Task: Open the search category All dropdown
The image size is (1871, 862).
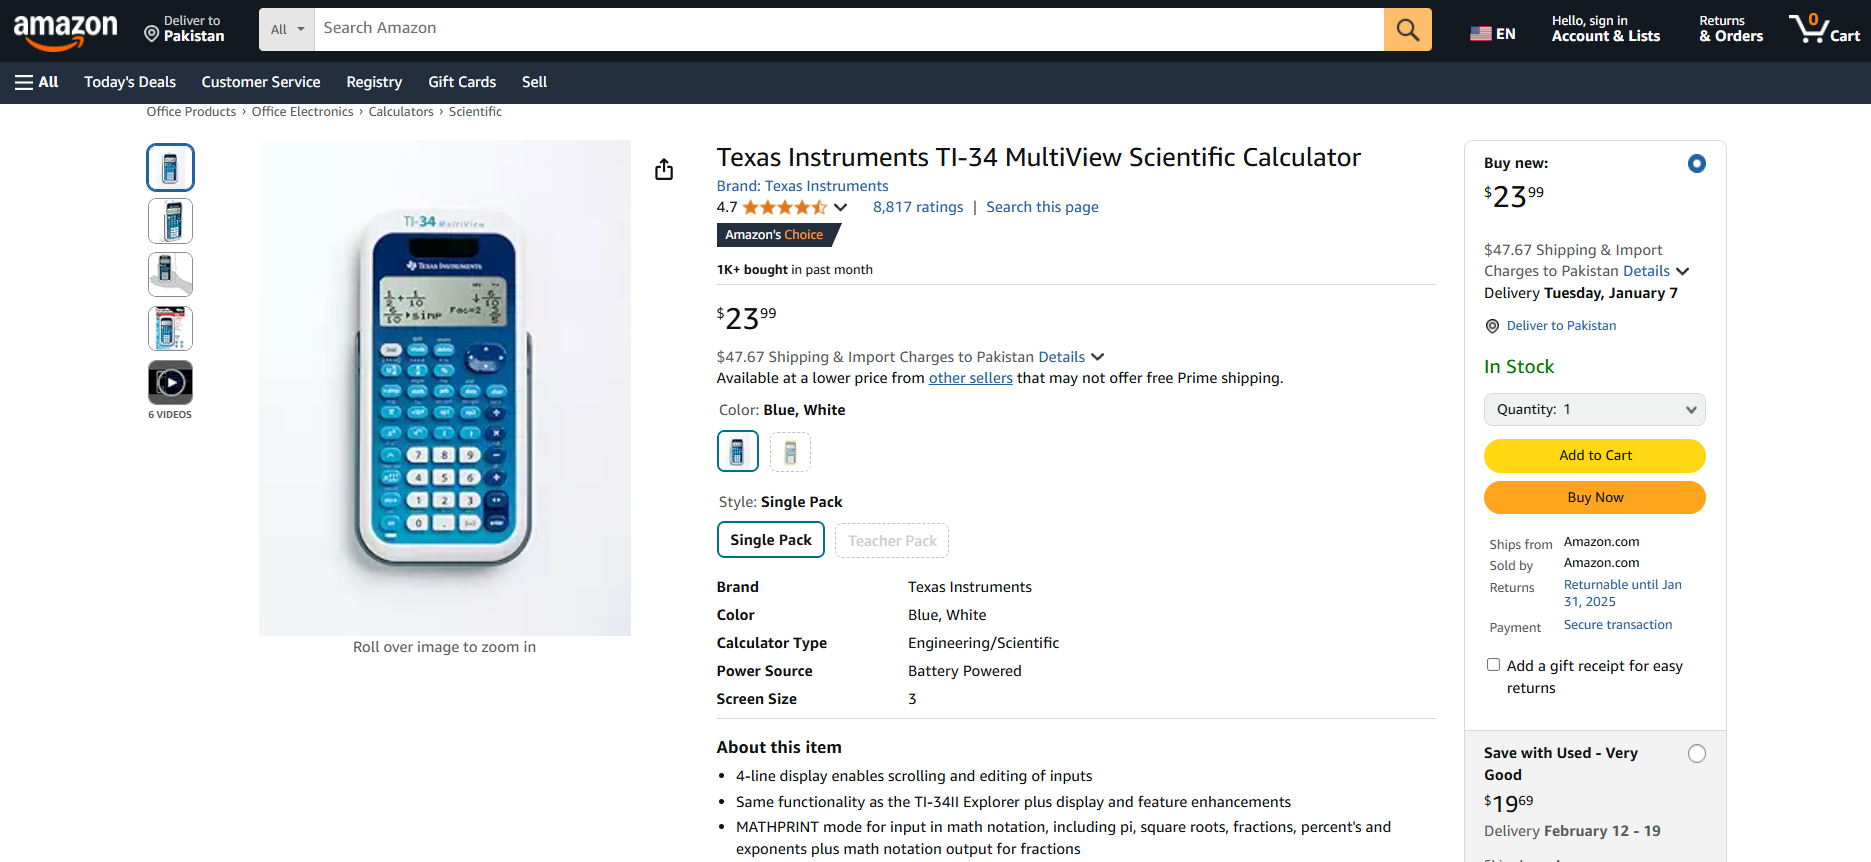Action: [287, 29]
